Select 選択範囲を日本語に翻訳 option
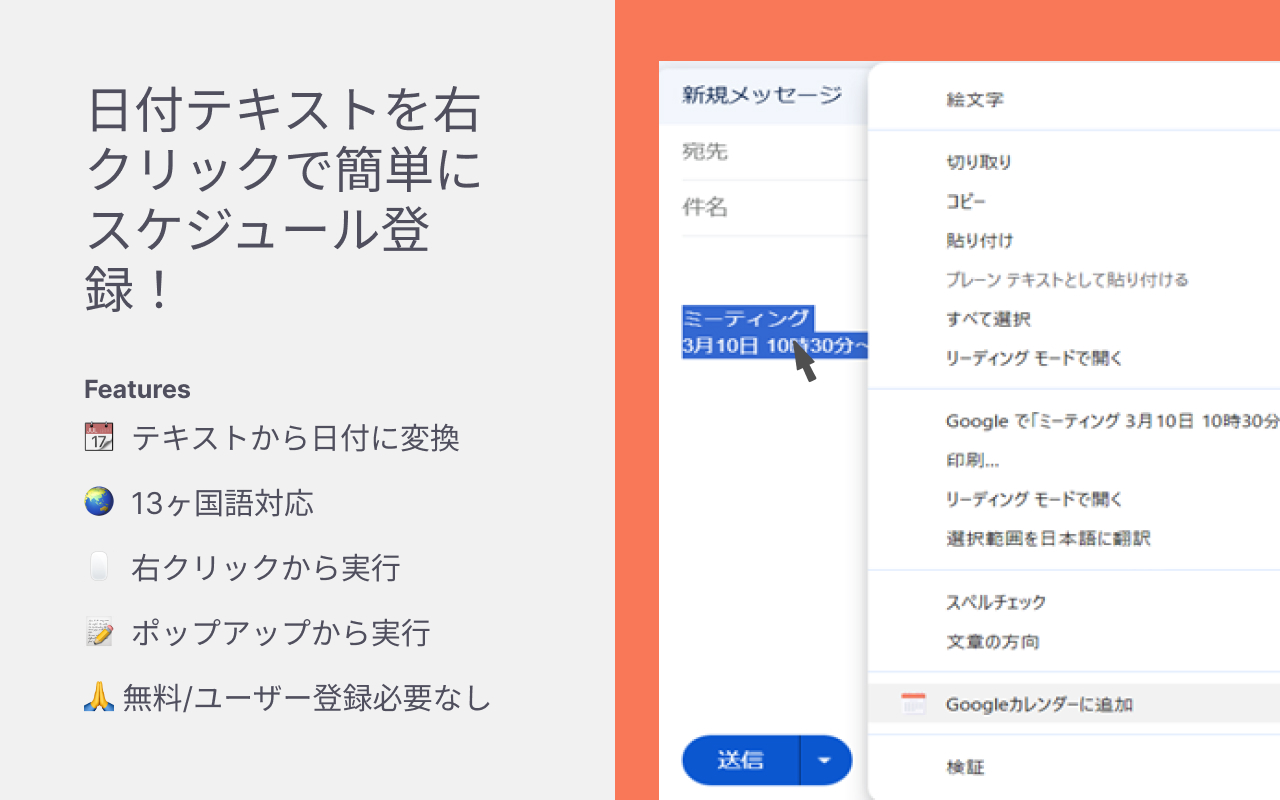 point(1047,538)
